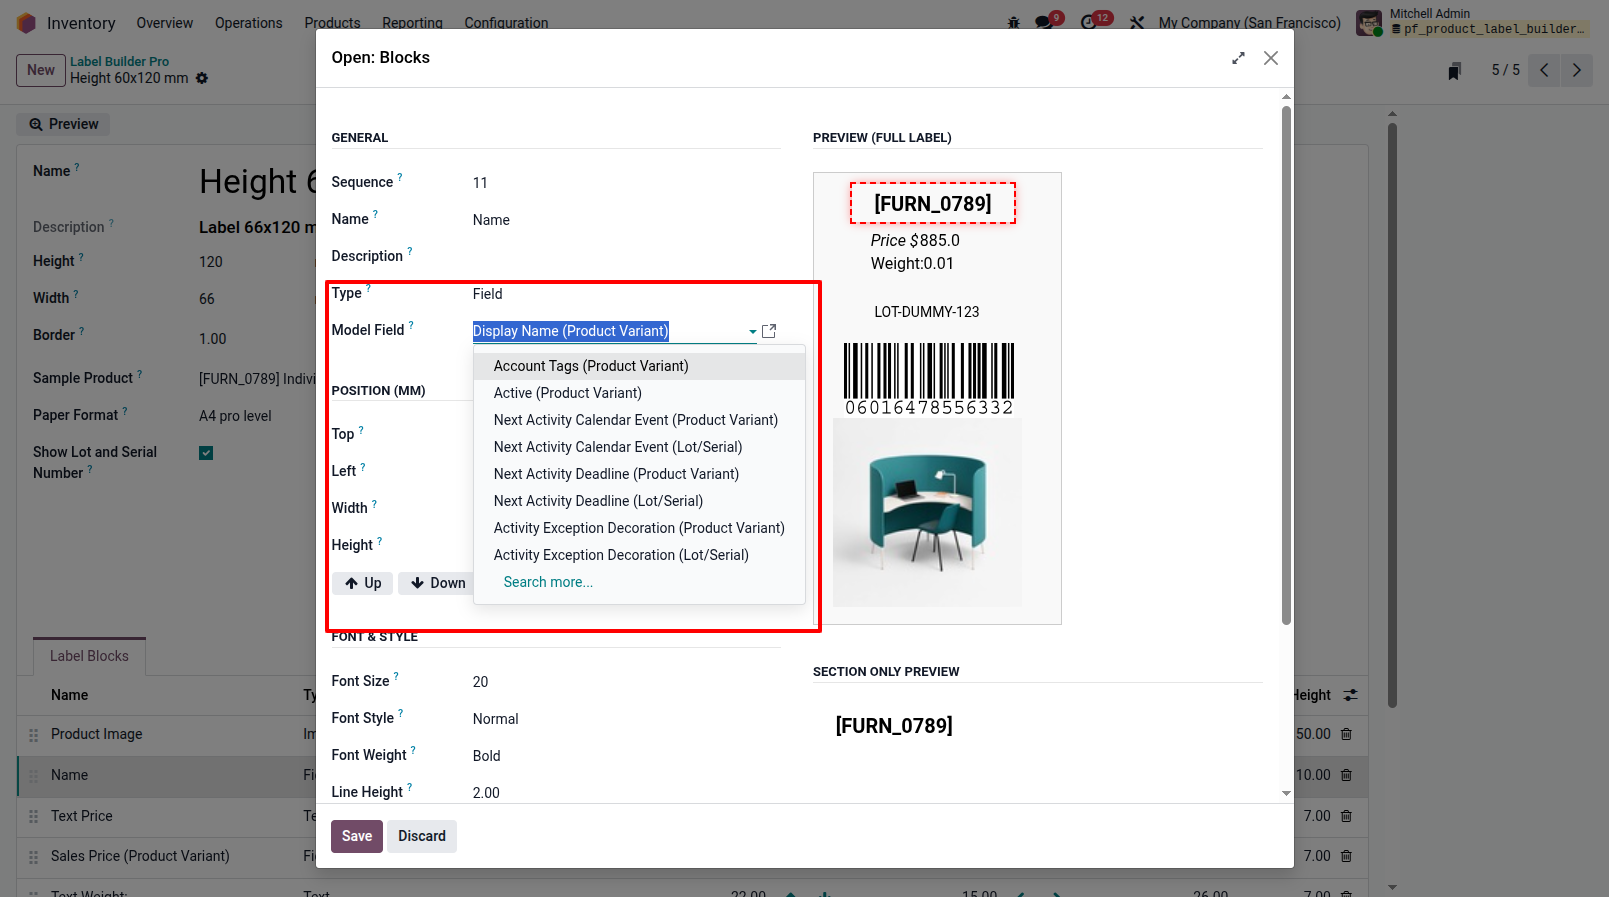Select Active (Product Variant) option
Image resolution: width=1609 pixels, height=897 pixels.
(567, 393)
